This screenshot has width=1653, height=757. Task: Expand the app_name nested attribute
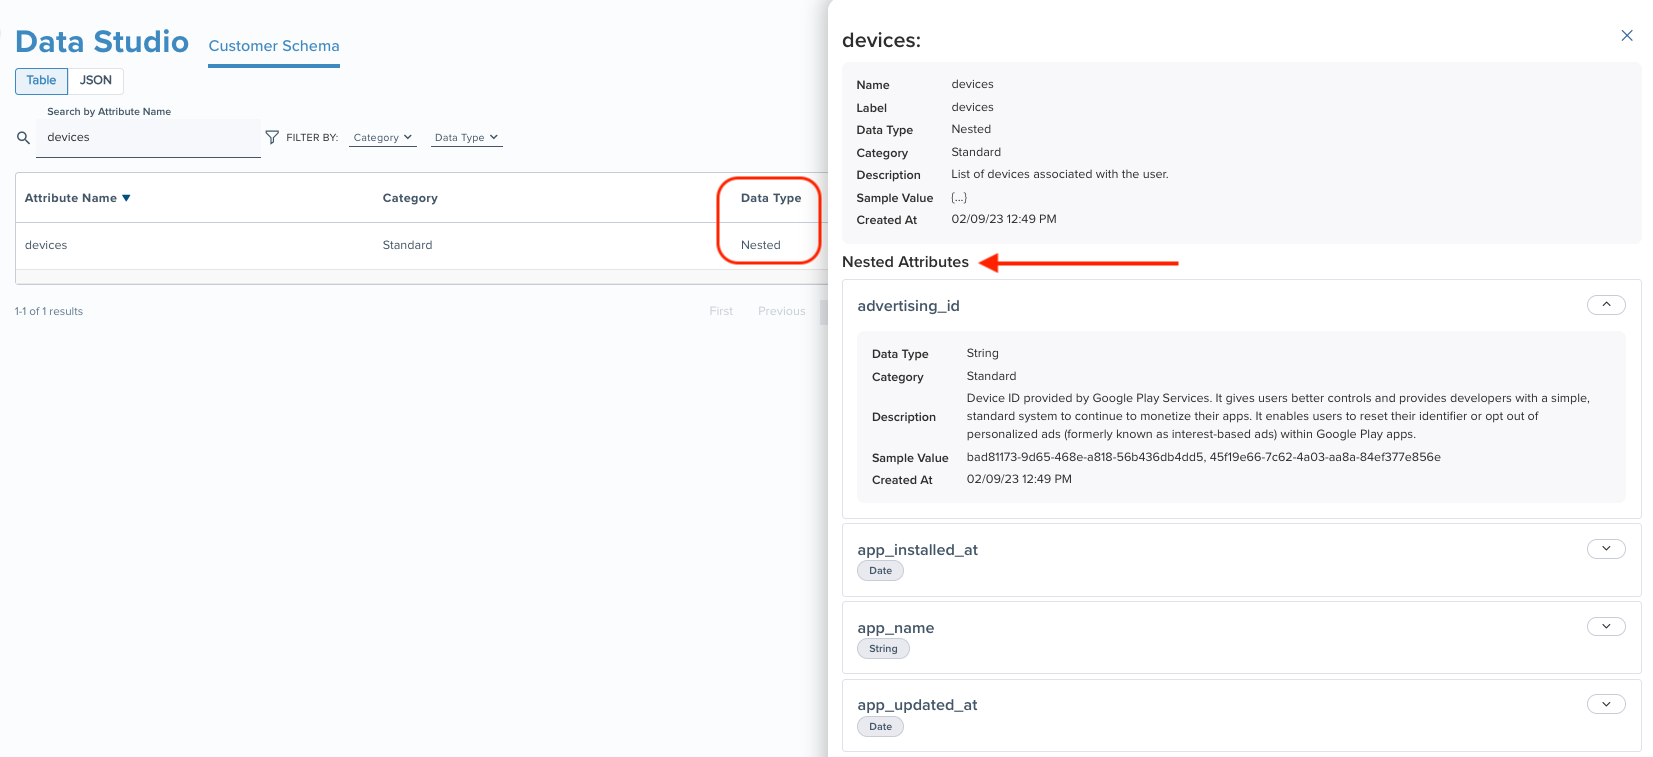1606,627
